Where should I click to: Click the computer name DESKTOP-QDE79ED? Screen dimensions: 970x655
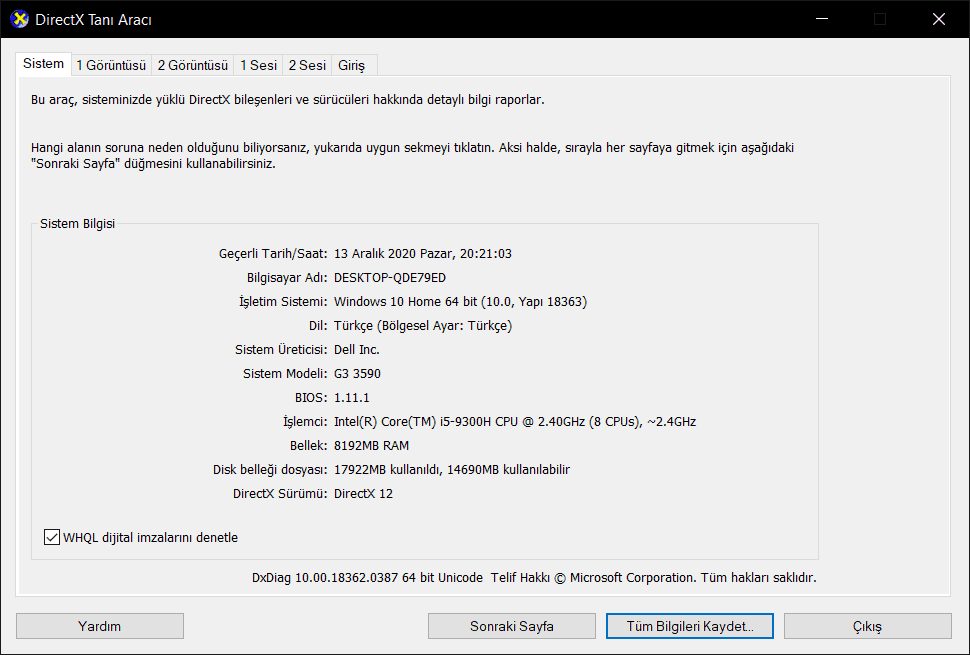pyautogui.click(x=390, y=278)
